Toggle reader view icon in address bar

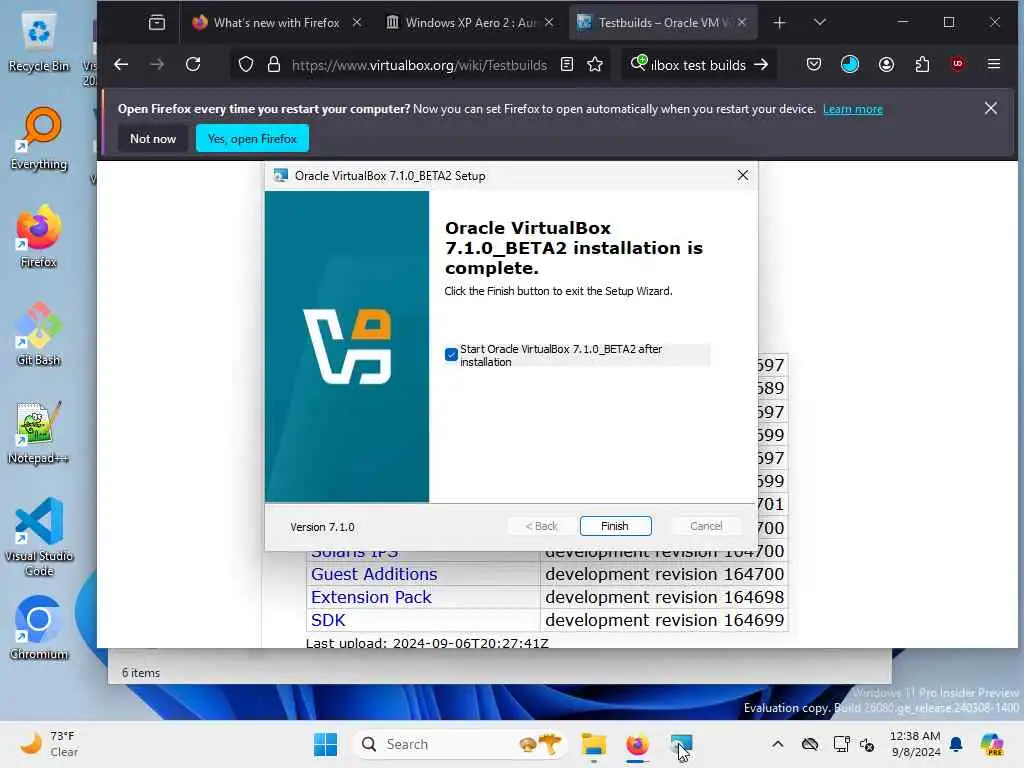[x=567, y=65]
